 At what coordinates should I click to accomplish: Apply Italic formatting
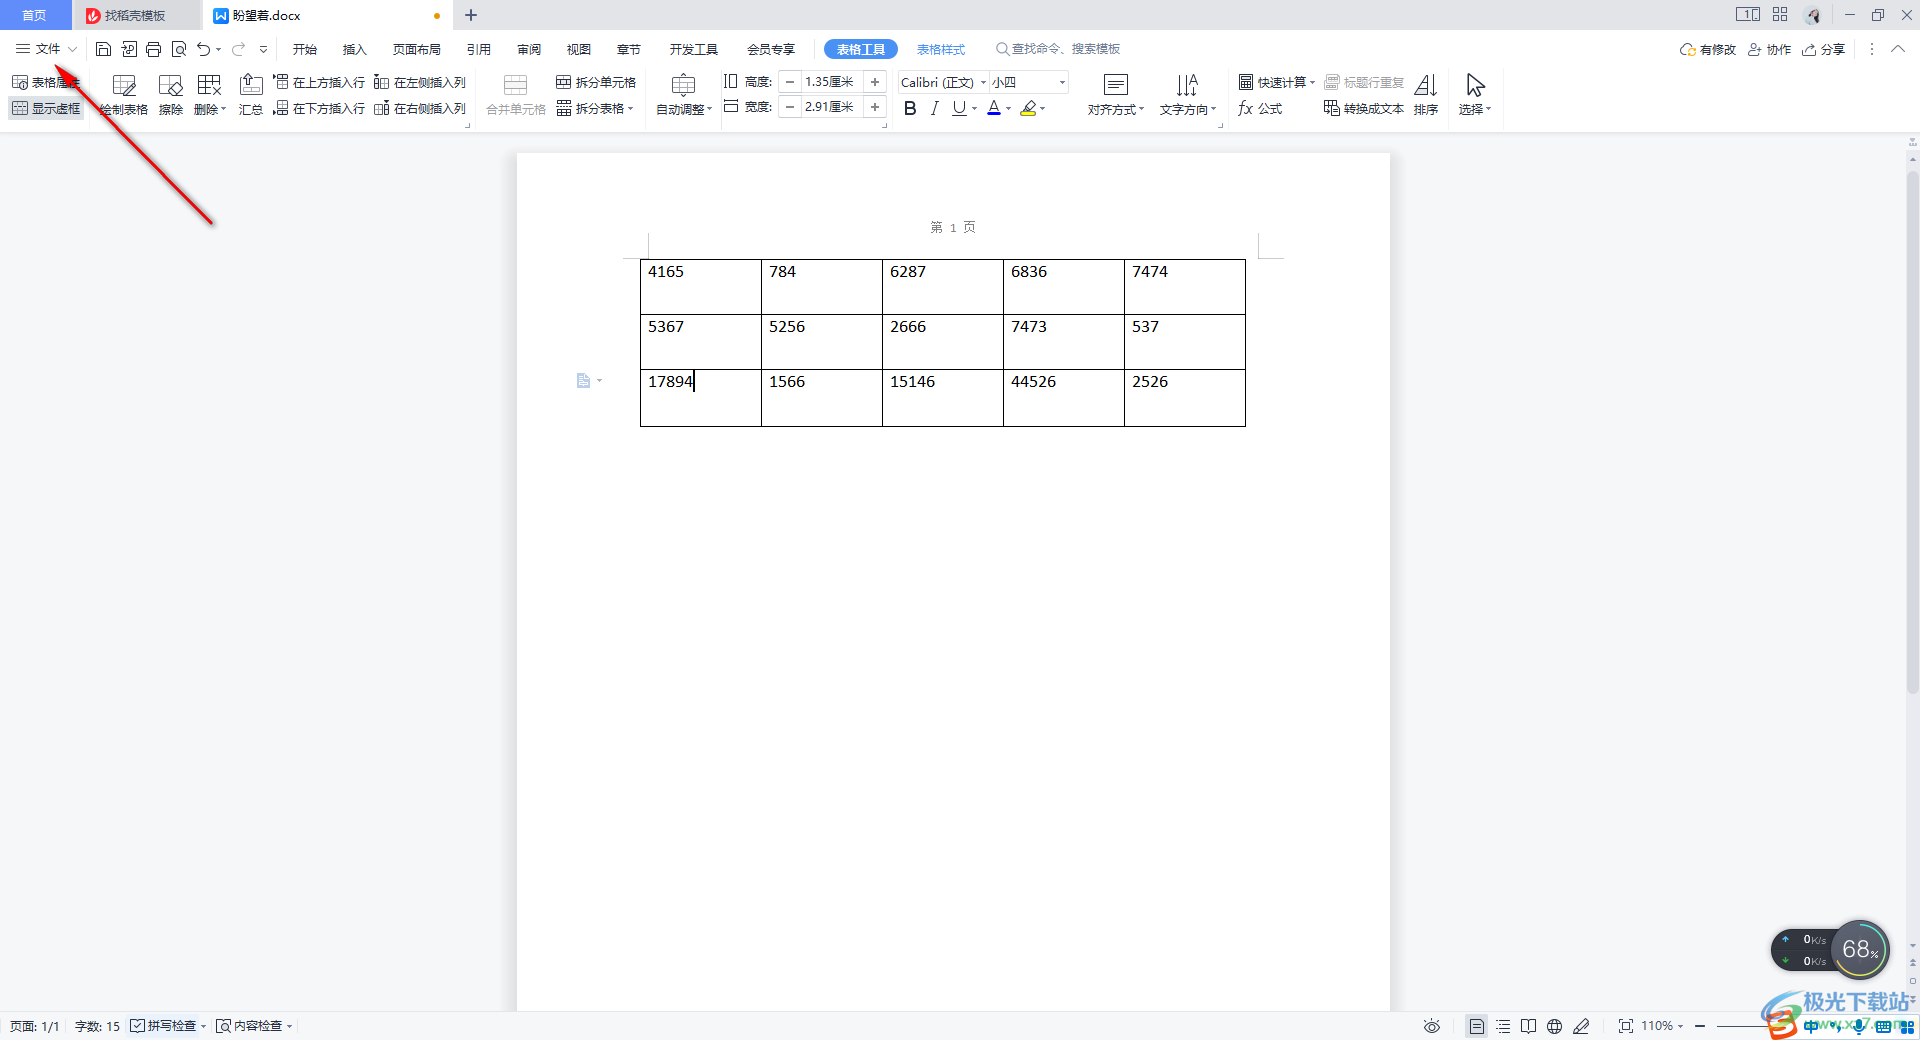tap(935, 108)
